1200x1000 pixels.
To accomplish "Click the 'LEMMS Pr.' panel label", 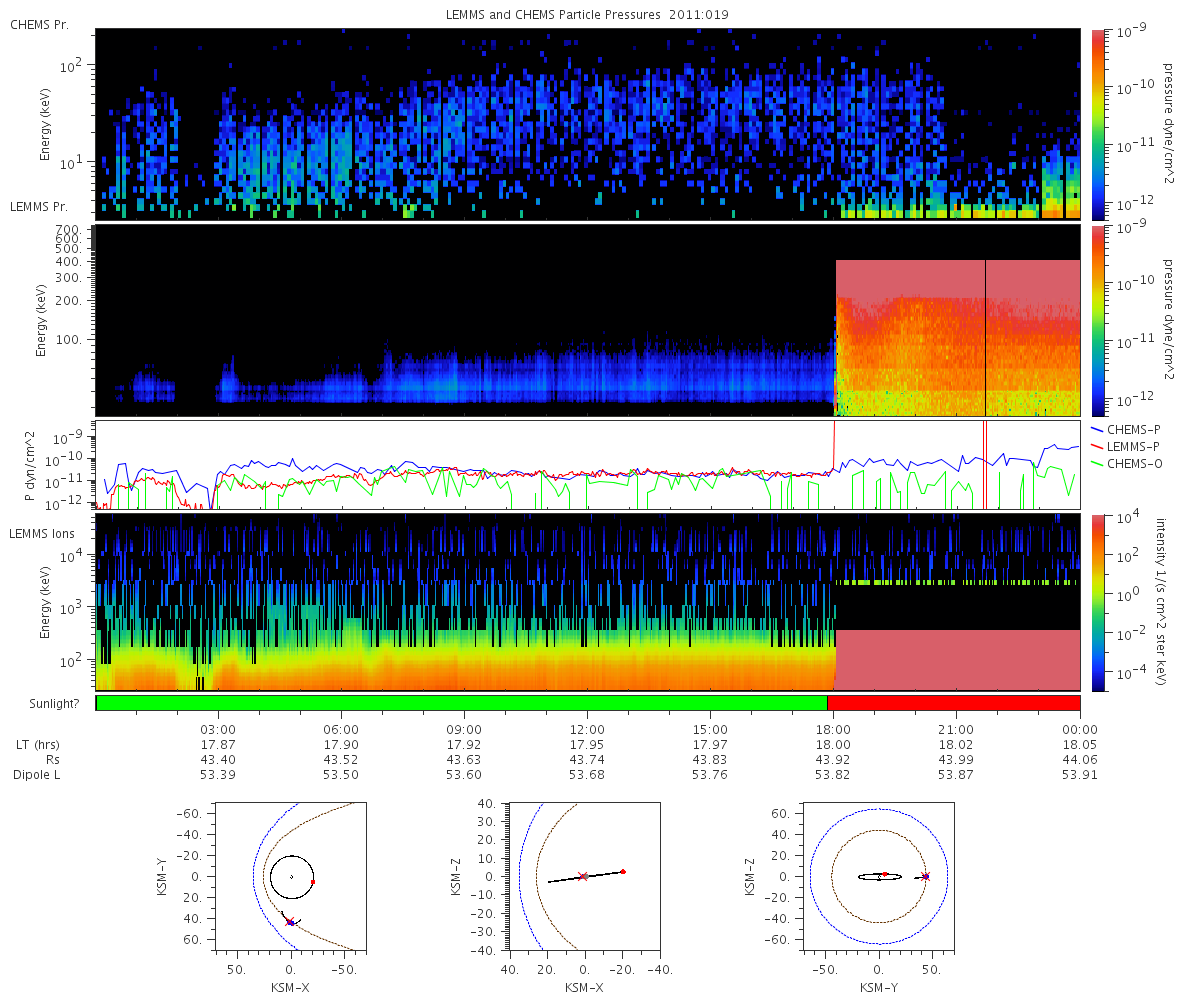I will tap(40, 207).
